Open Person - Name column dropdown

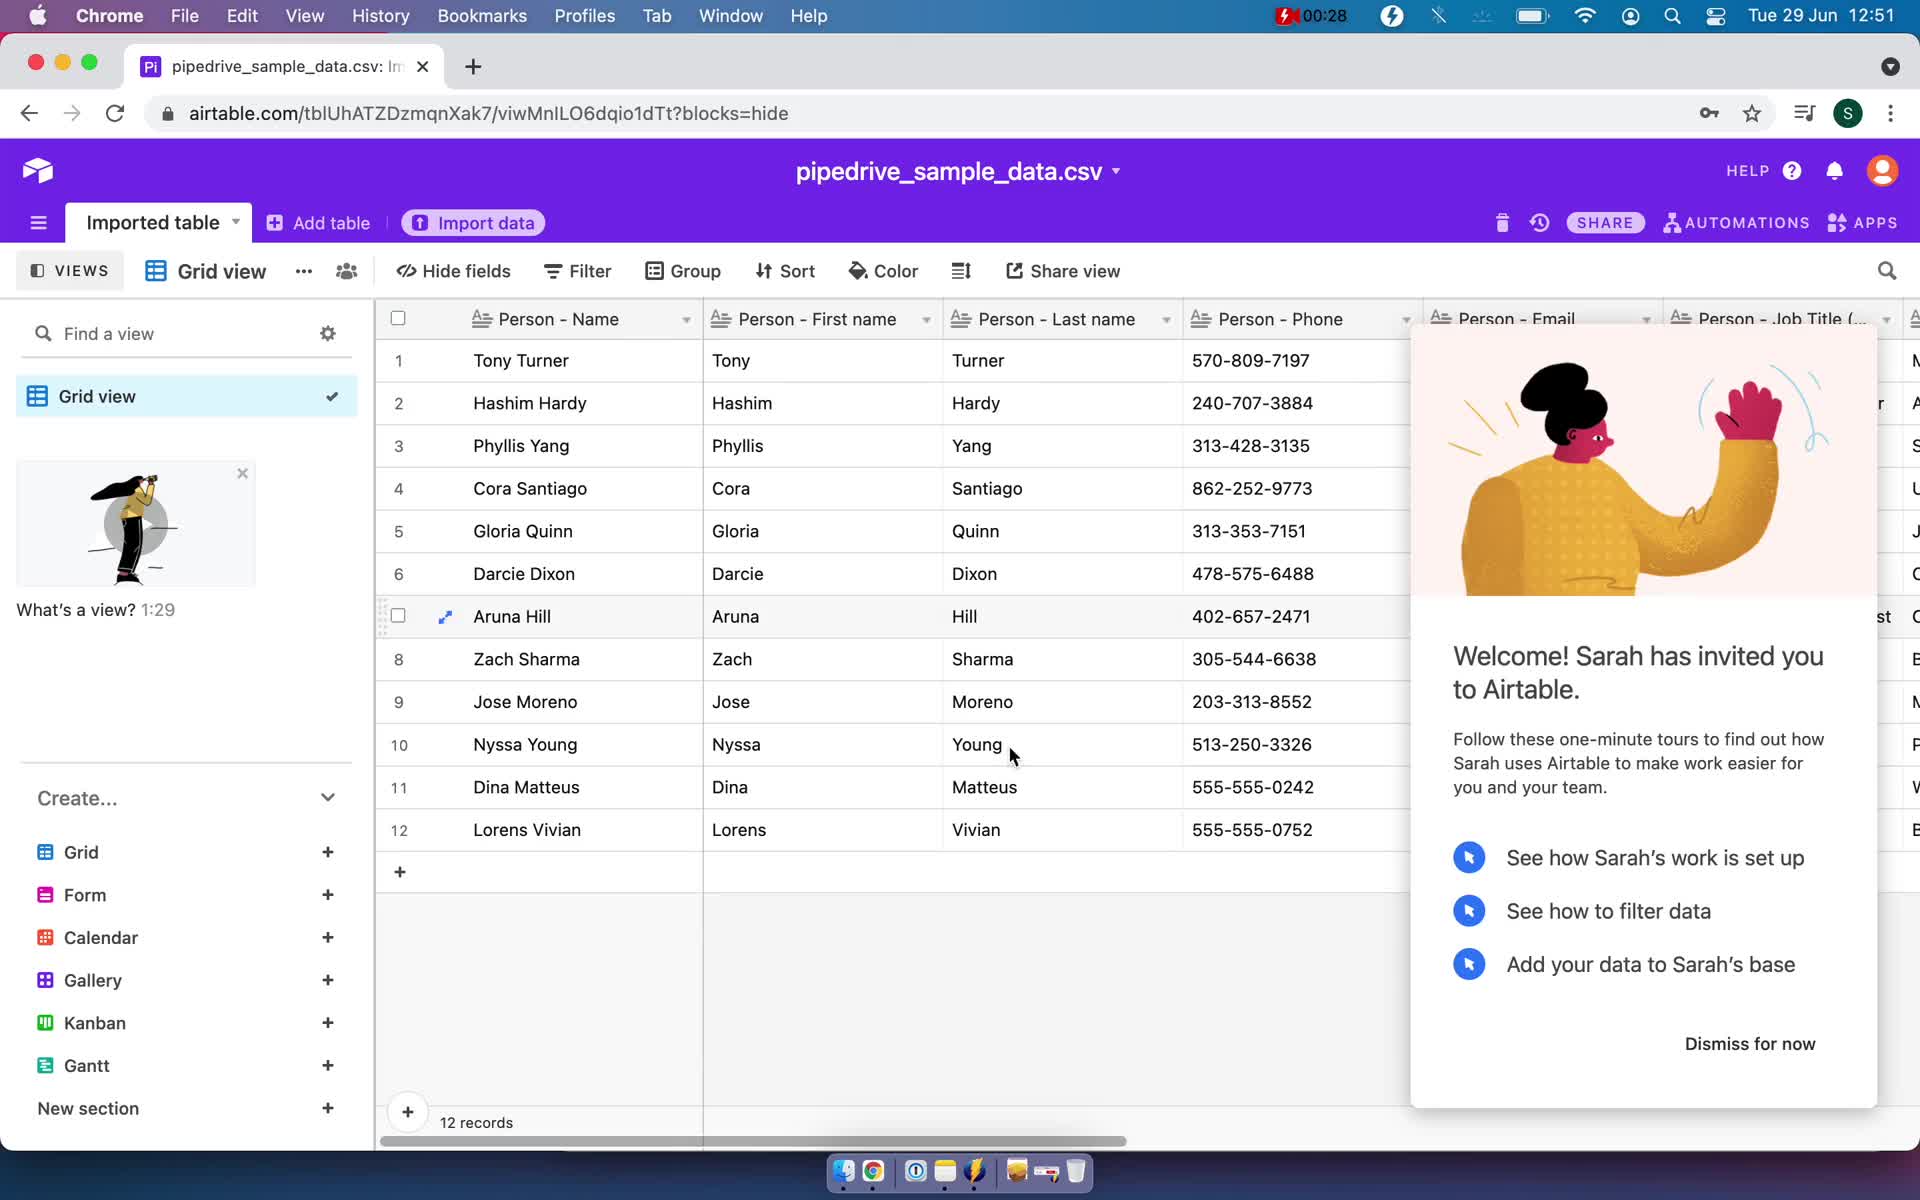686,320
